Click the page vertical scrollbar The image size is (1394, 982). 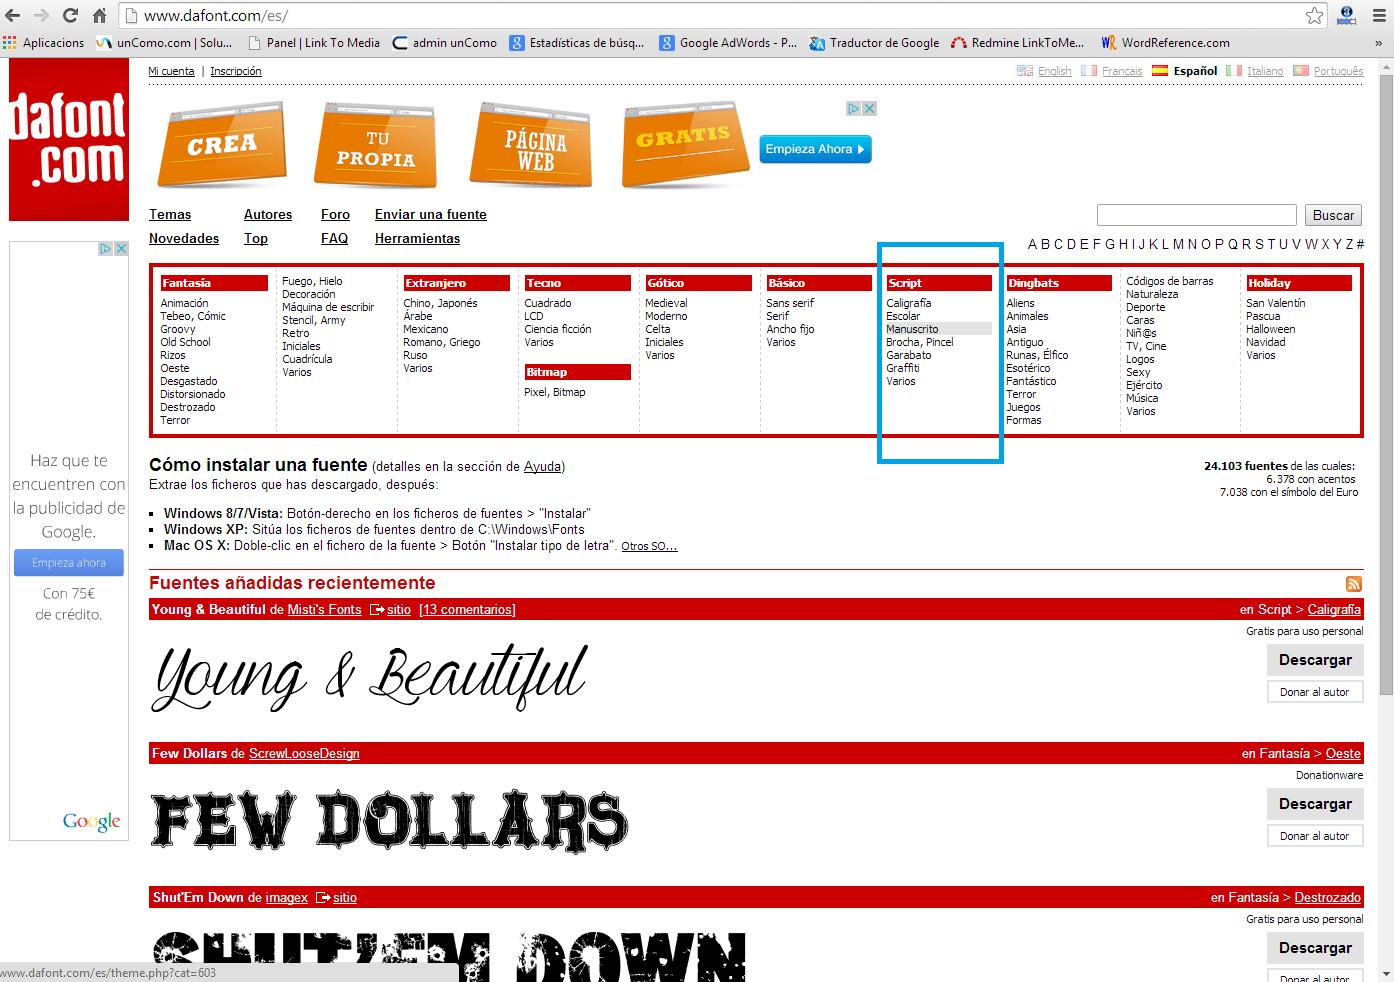tap(1386, 400)
